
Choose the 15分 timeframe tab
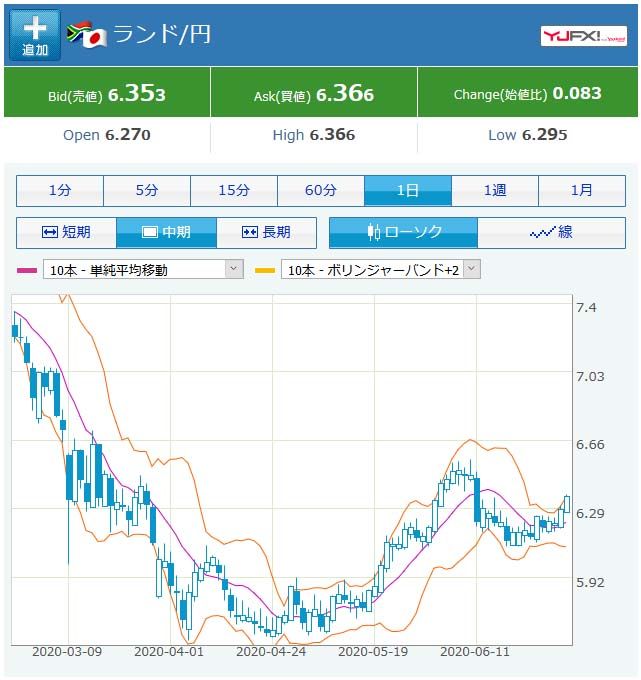(234, 190)
